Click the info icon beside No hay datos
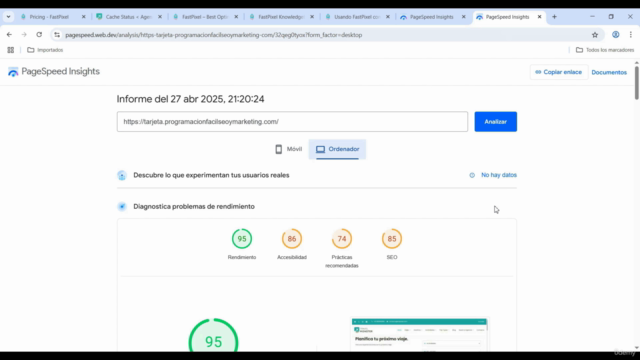640x360 pixels. coord(472,175)
